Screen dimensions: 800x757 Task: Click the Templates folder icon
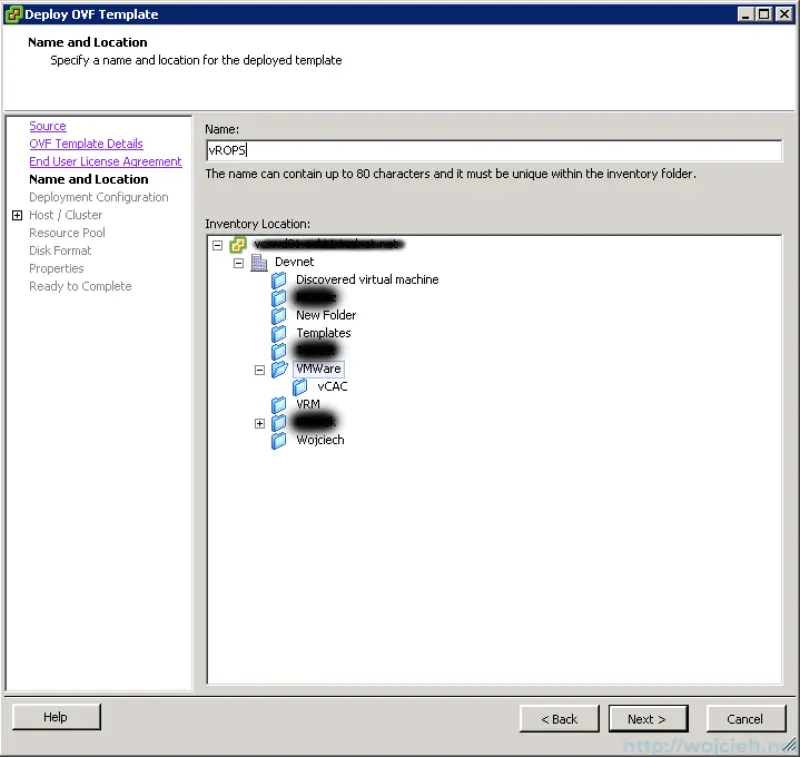click(x=278, y=333)
